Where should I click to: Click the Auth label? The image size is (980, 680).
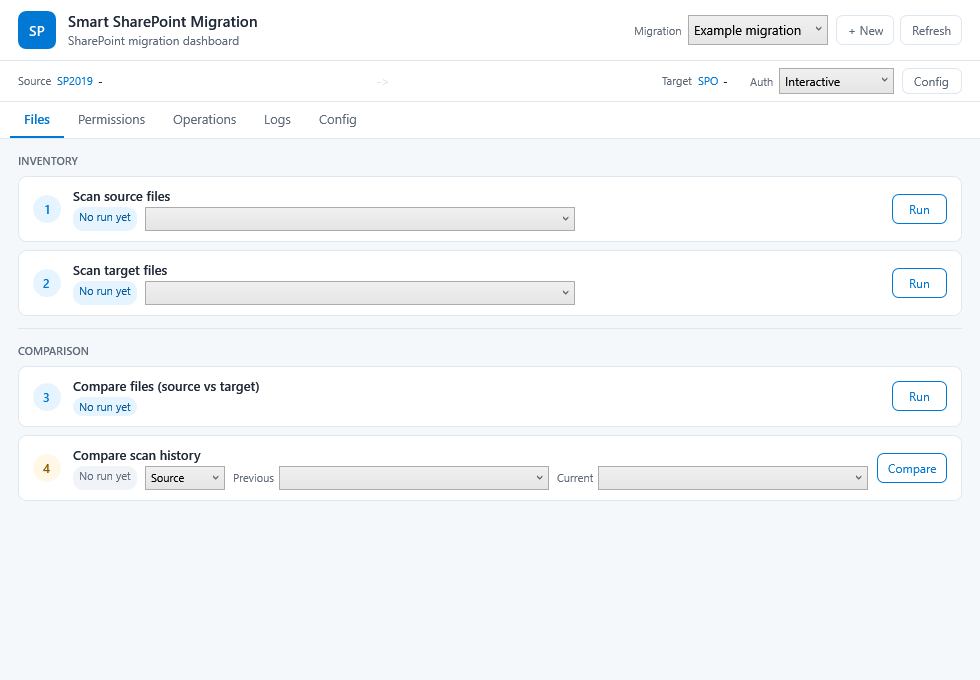click(761, 82)
